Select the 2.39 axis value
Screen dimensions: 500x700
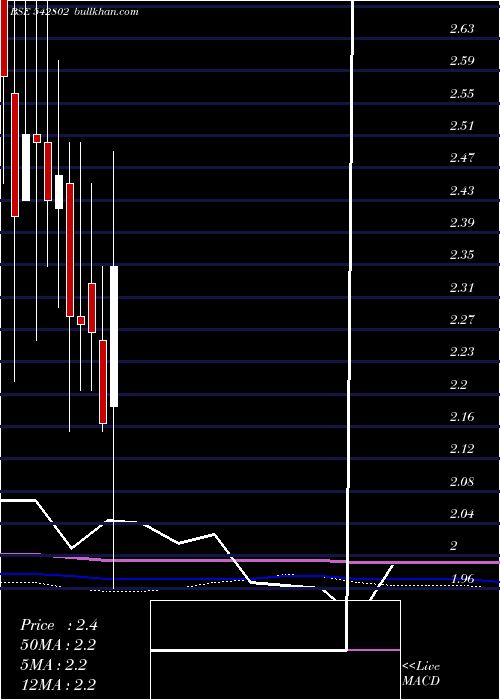tap(462, 223)
